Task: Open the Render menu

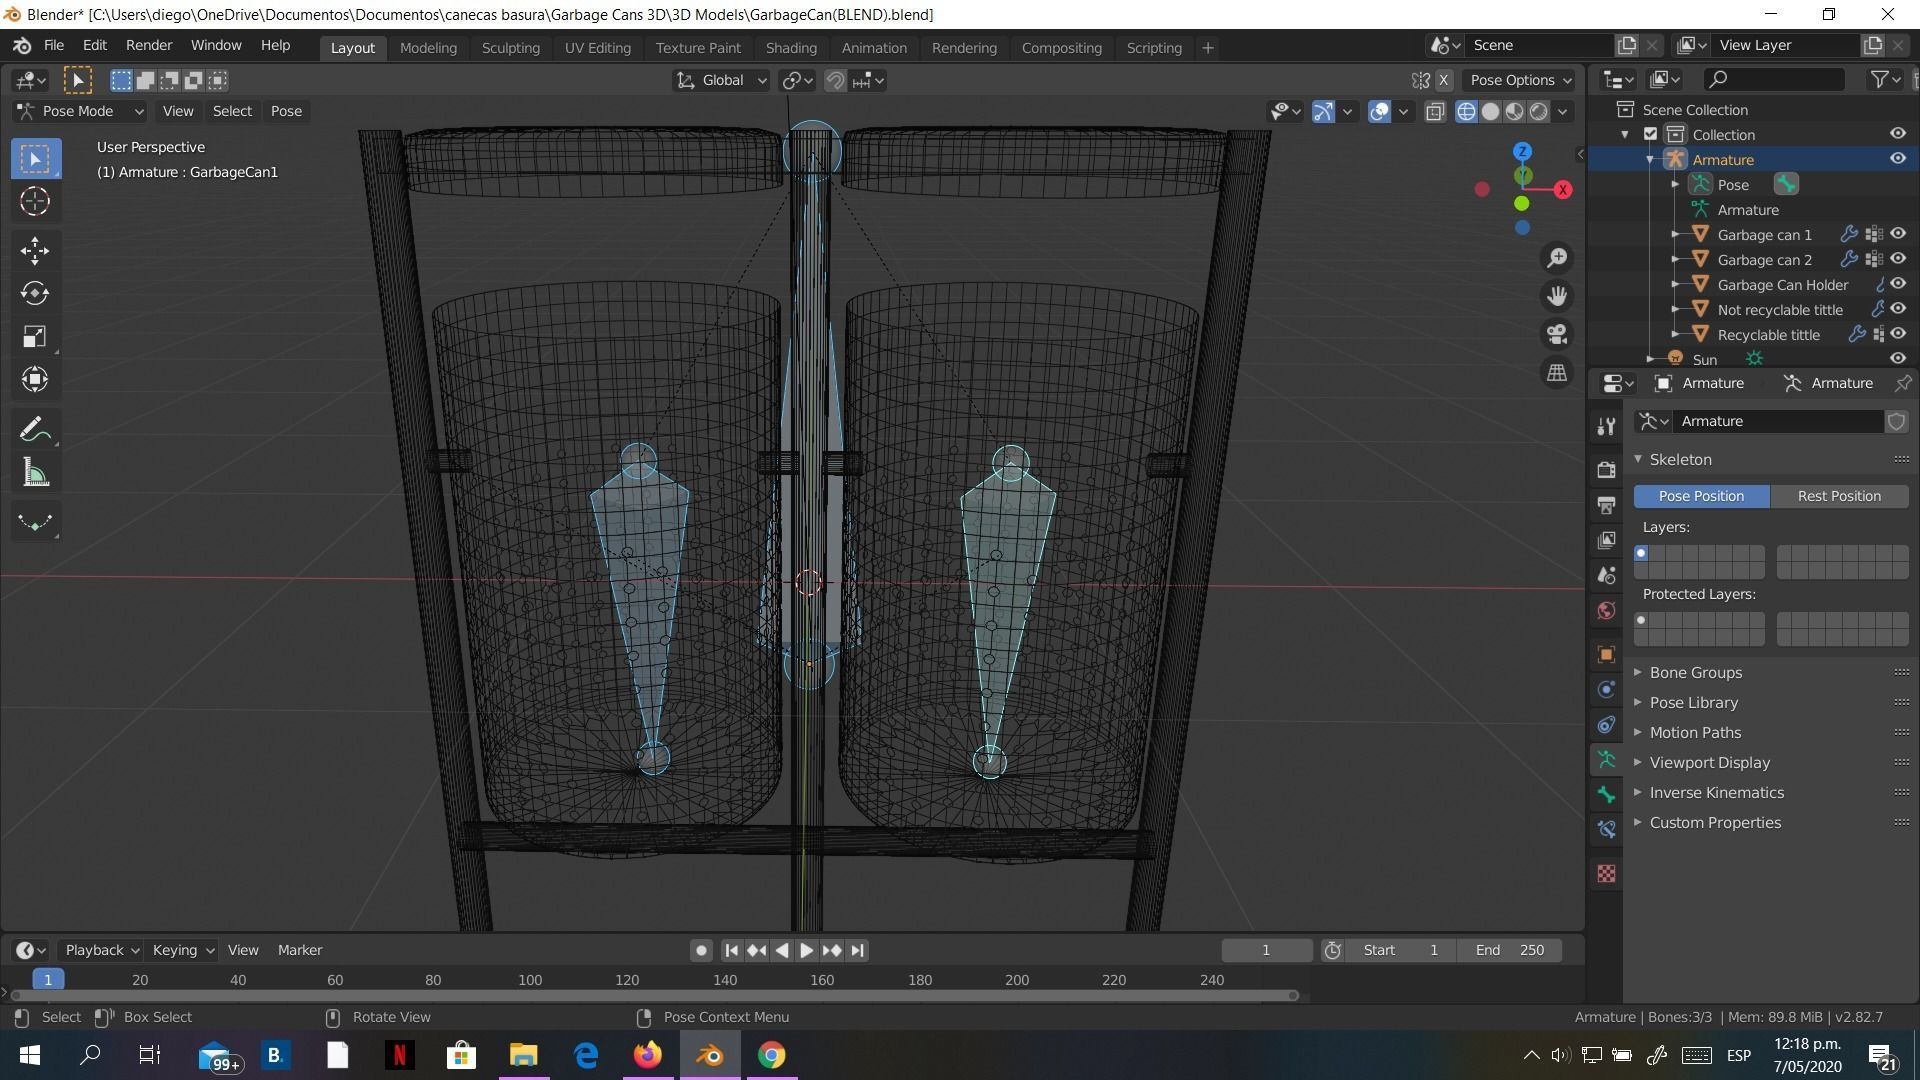Action: pos(148,45)
